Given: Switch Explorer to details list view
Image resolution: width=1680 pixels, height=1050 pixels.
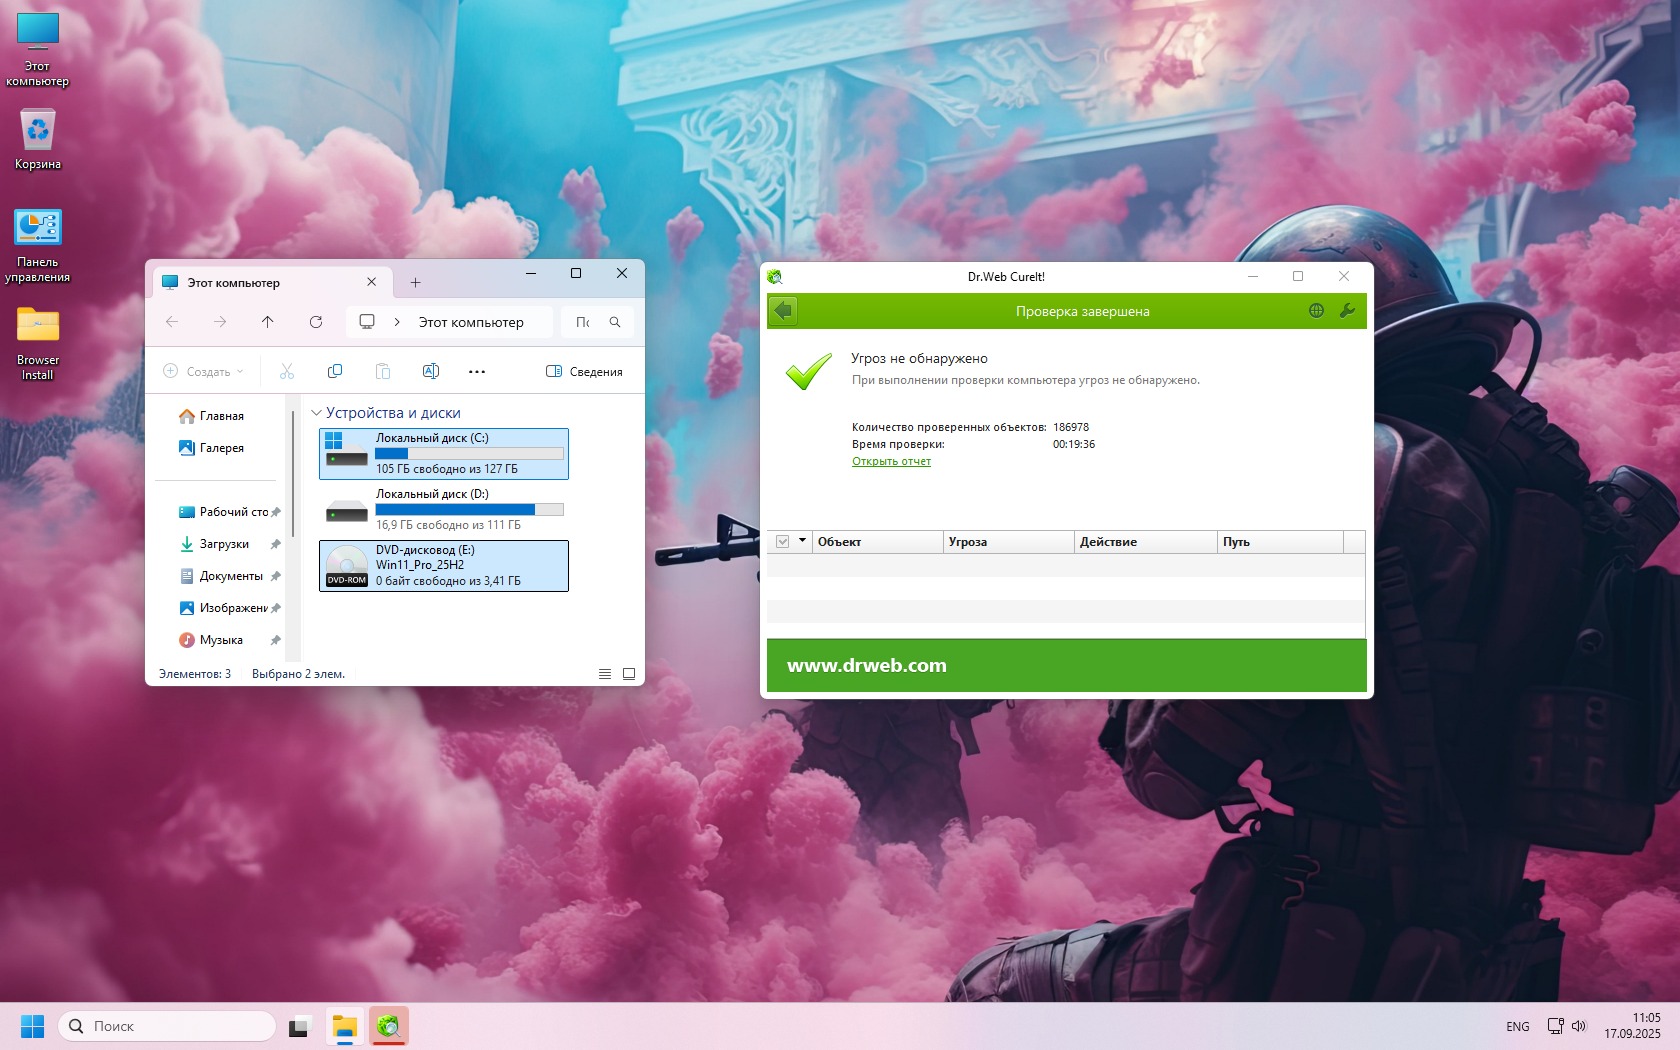Looking at the screenshot, I should pos(605,674).
